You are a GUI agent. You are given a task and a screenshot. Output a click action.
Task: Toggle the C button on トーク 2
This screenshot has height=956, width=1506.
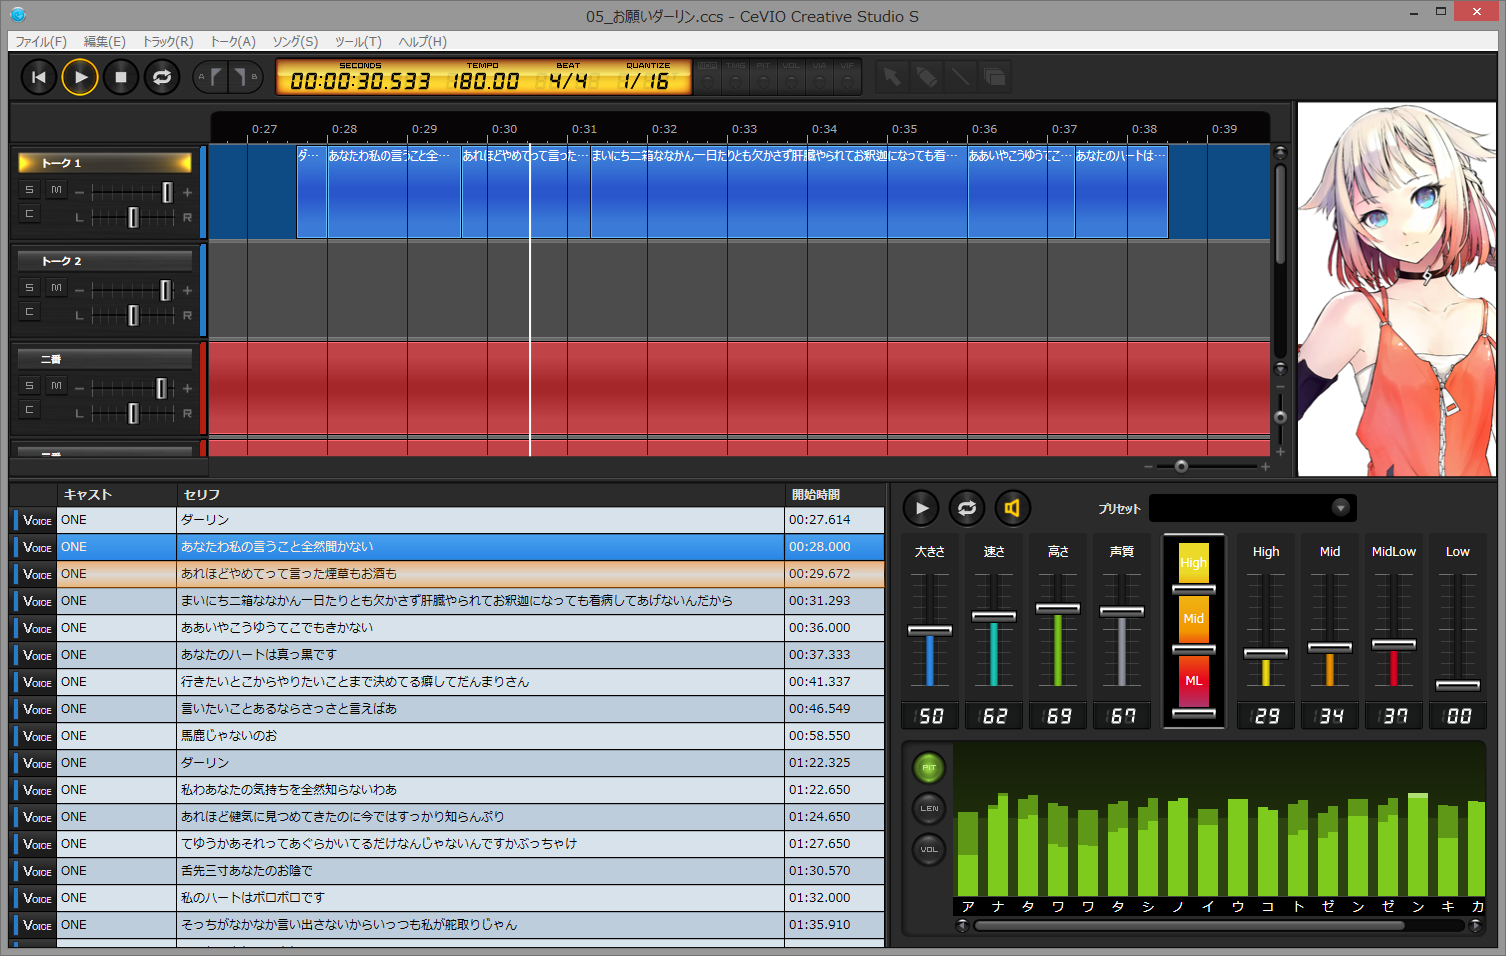click(29, 312)
